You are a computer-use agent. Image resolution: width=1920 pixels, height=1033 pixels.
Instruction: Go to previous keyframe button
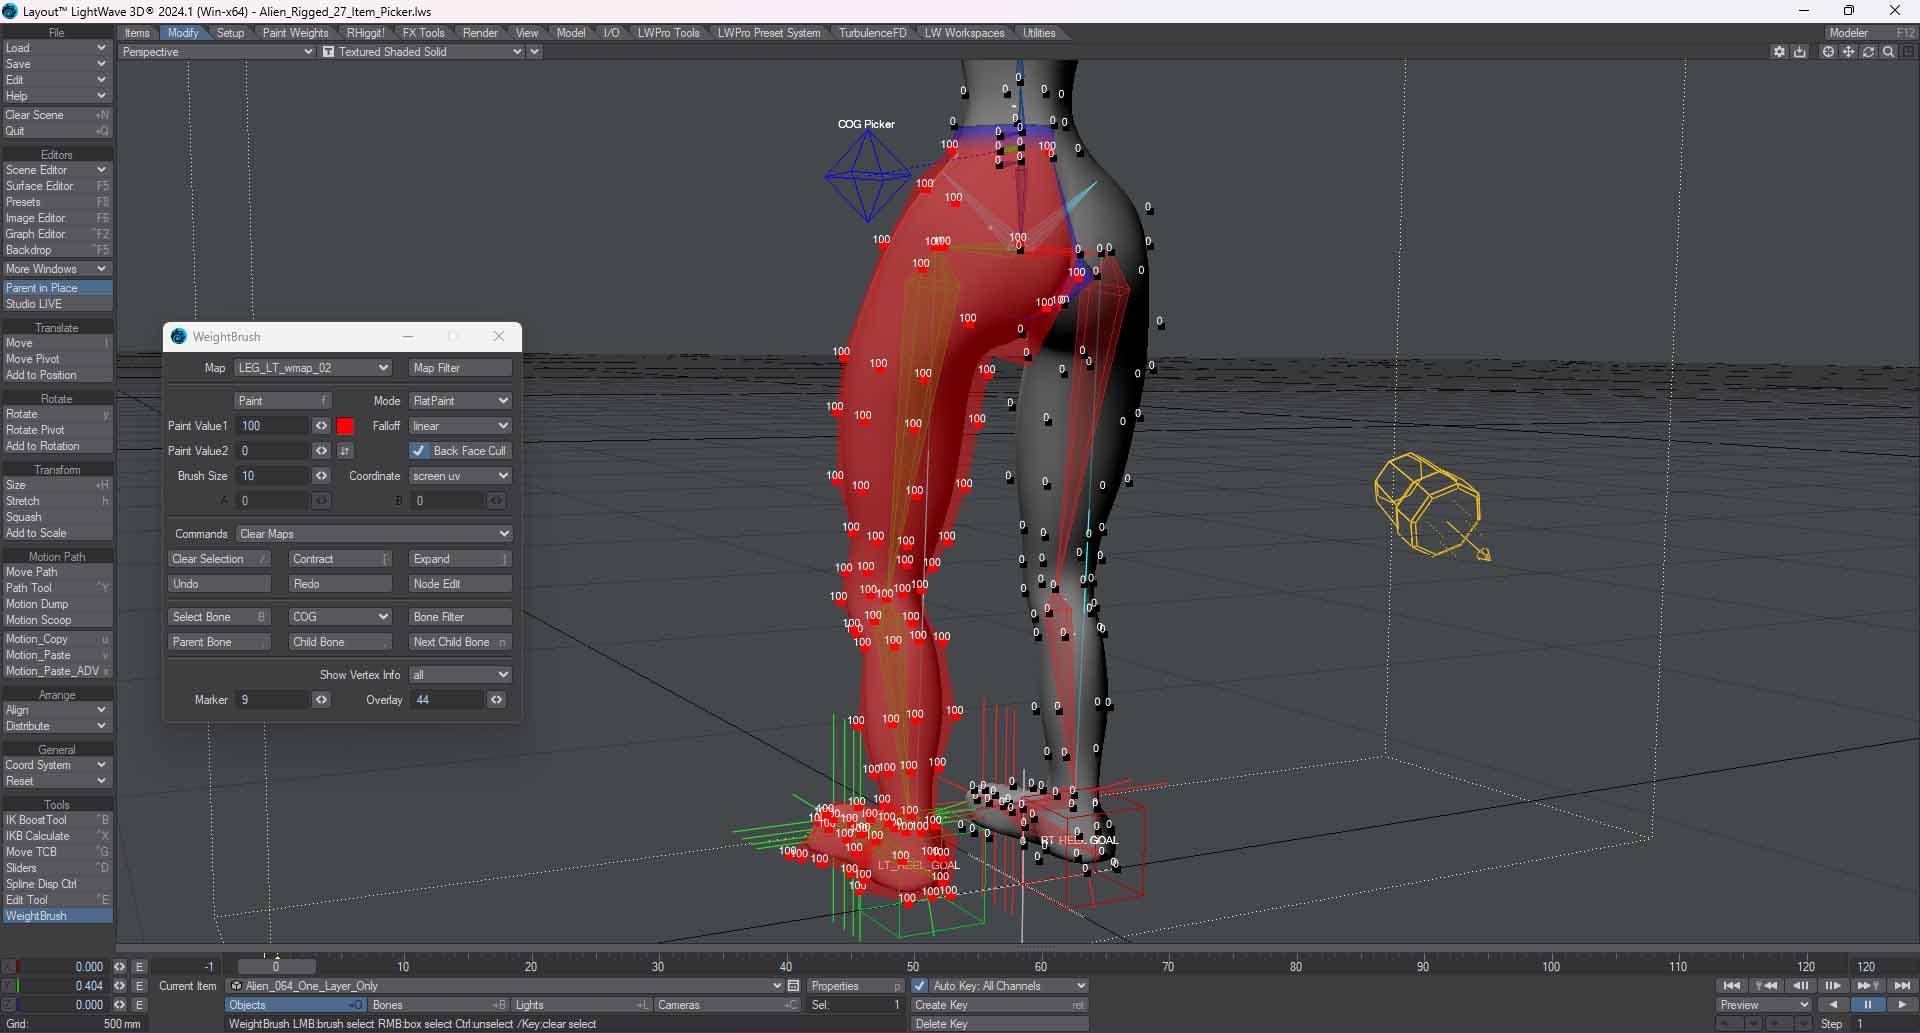(x=1766, y=986)
